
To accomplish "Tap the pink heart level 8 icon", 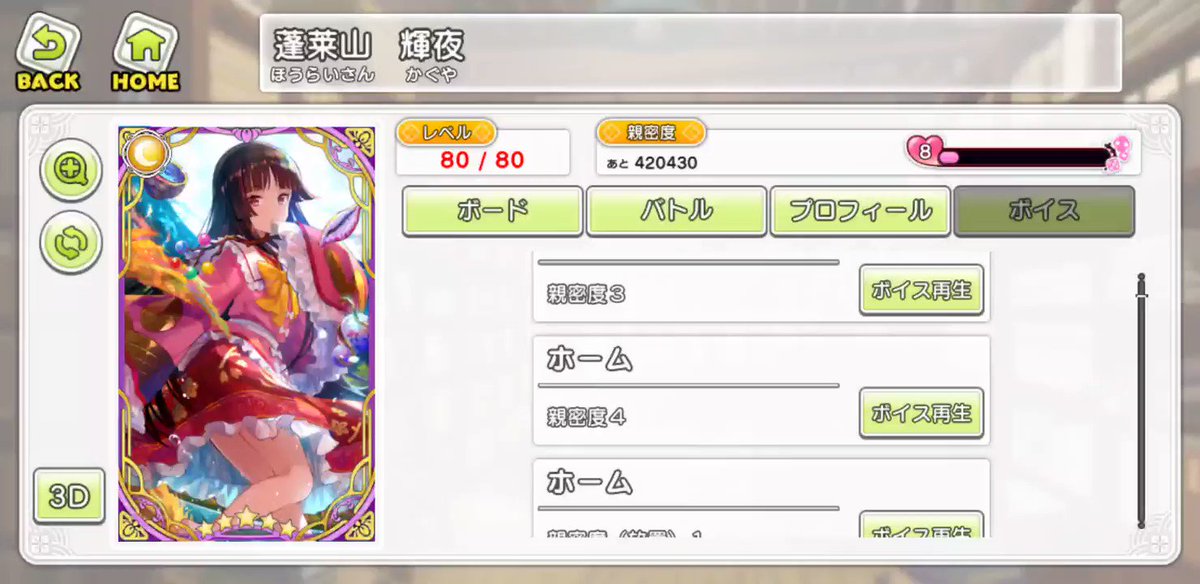I will click(x=925, y=152).
